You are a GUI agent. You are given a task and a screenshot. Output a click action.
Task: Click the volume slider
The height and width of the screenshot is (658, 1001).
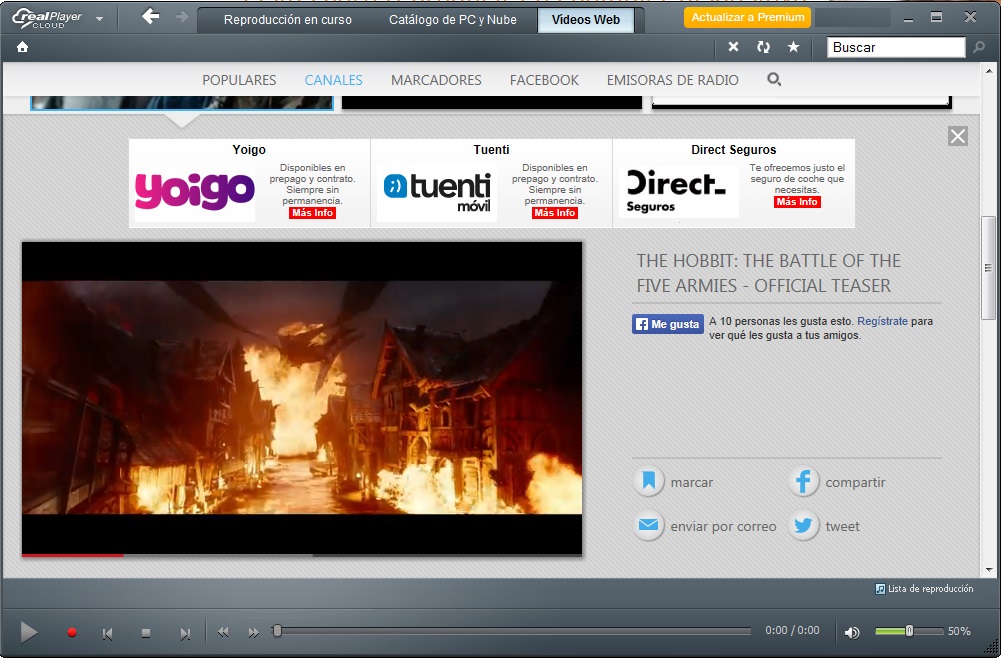[909, 631]
